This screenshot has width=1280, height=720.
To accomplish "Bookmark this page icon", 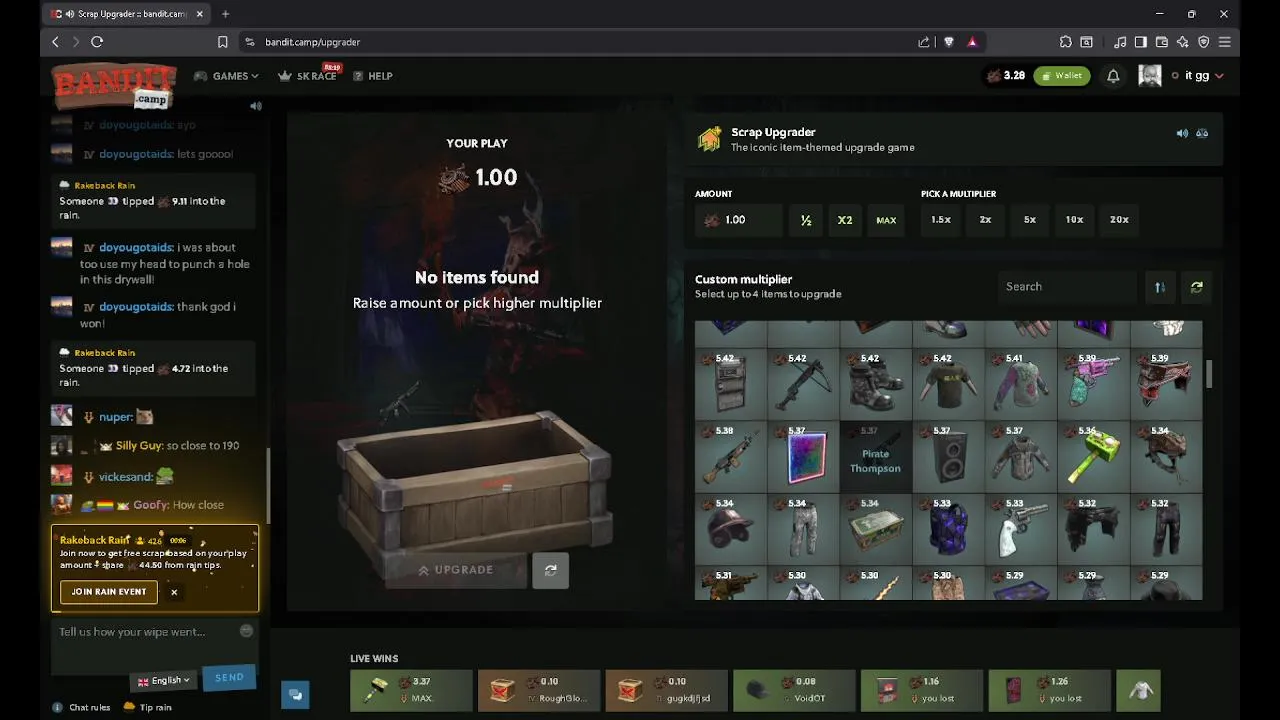I will (223, 42).
